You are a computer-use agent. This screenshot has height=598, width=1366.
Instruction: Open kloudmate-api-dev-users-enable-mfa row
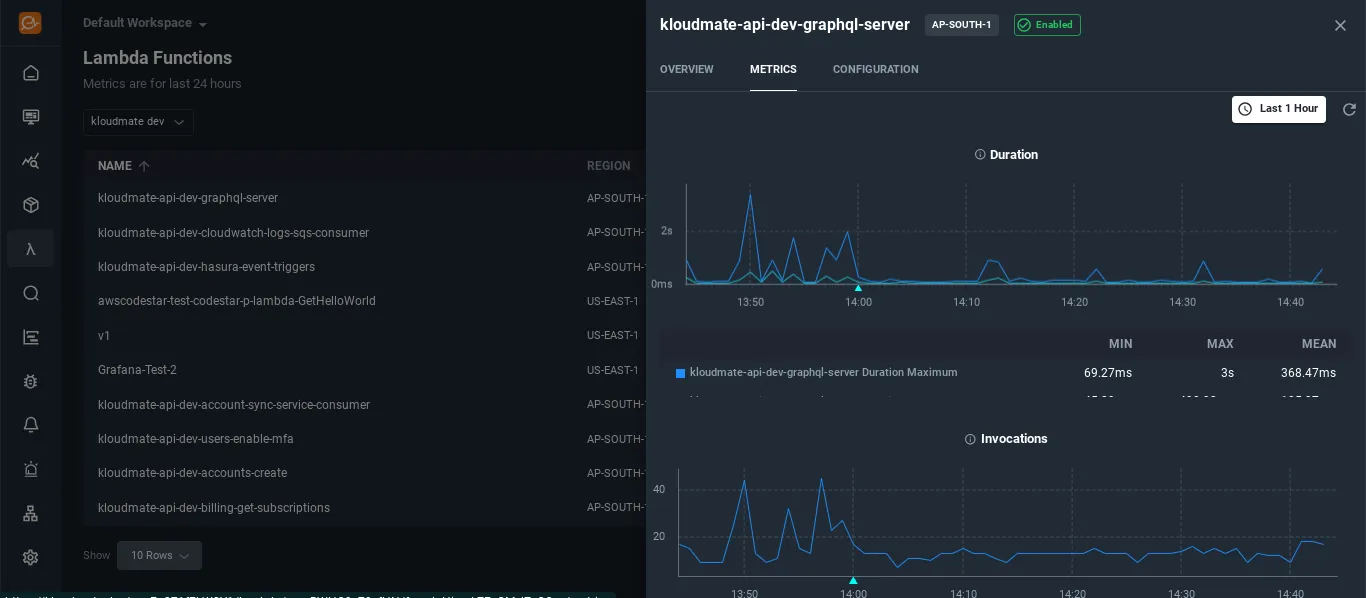point(365,439)
